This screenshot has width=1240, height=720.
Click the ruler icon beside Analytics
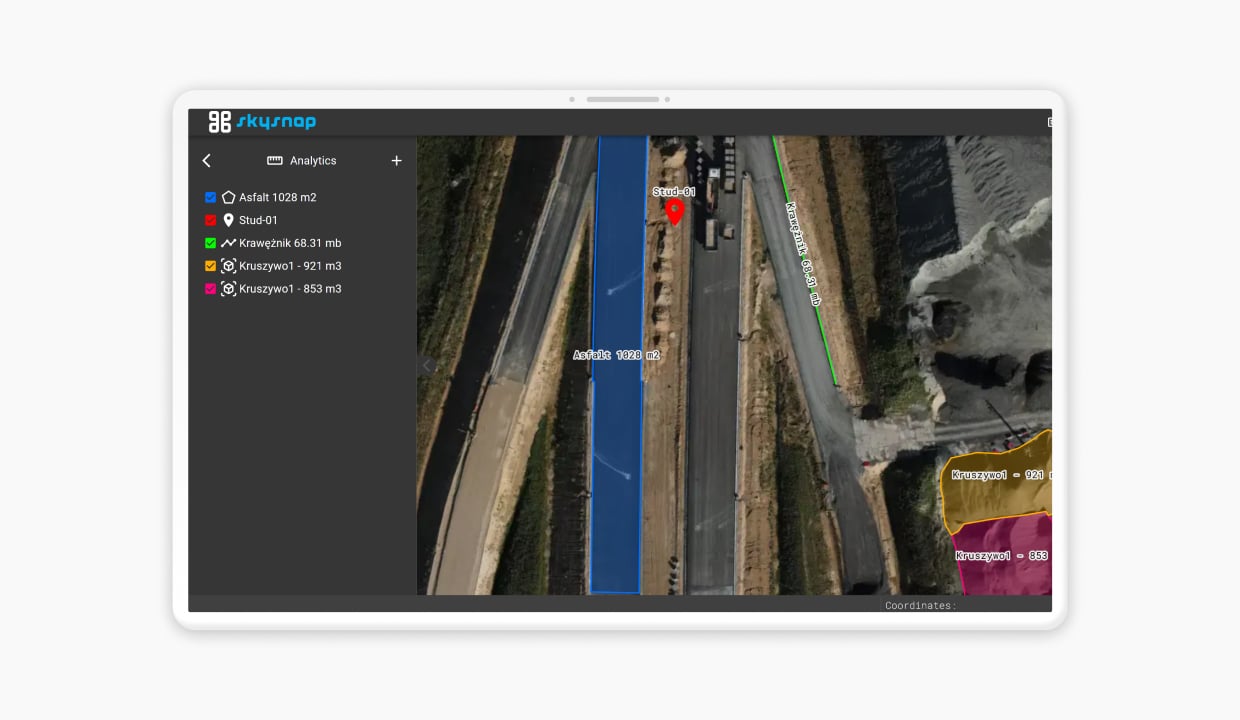tap(275, 161)
